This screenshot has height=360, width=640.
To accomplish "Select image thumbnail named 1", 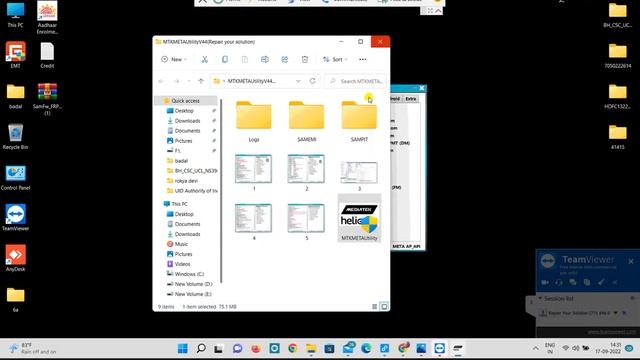I will 253,172.
